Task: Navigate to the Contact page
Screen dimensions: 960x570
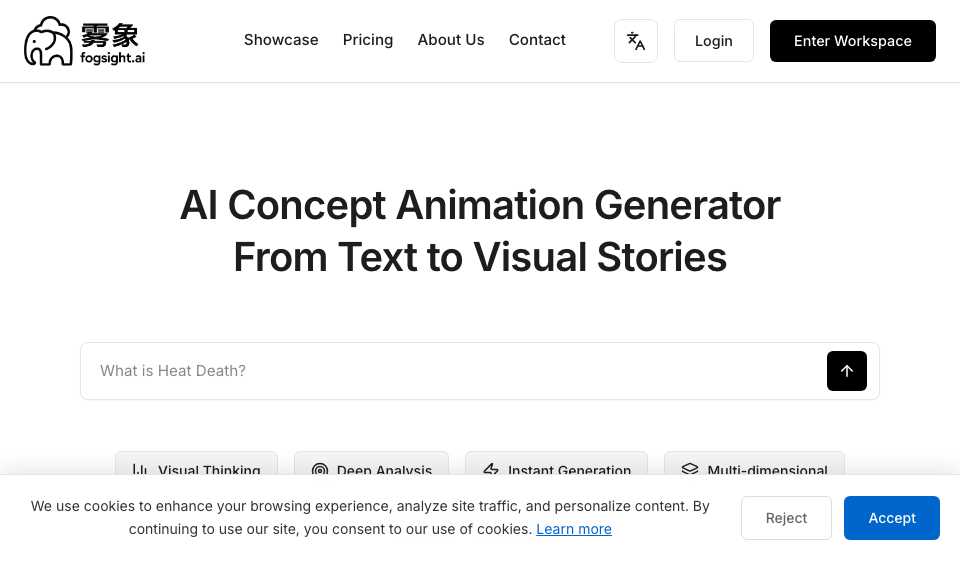Action: 537,40
